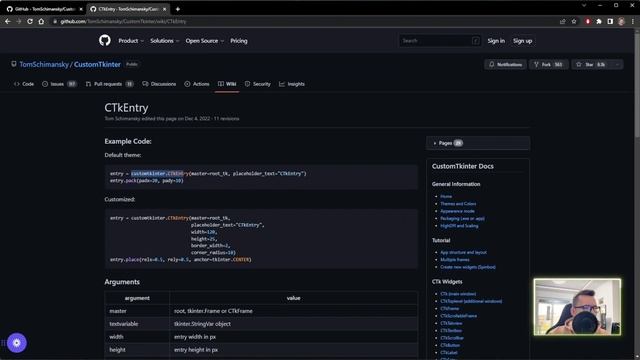Open CTkScrollbar widget link
The height and width of the screenshot is (360, 640).
[452, 338]
